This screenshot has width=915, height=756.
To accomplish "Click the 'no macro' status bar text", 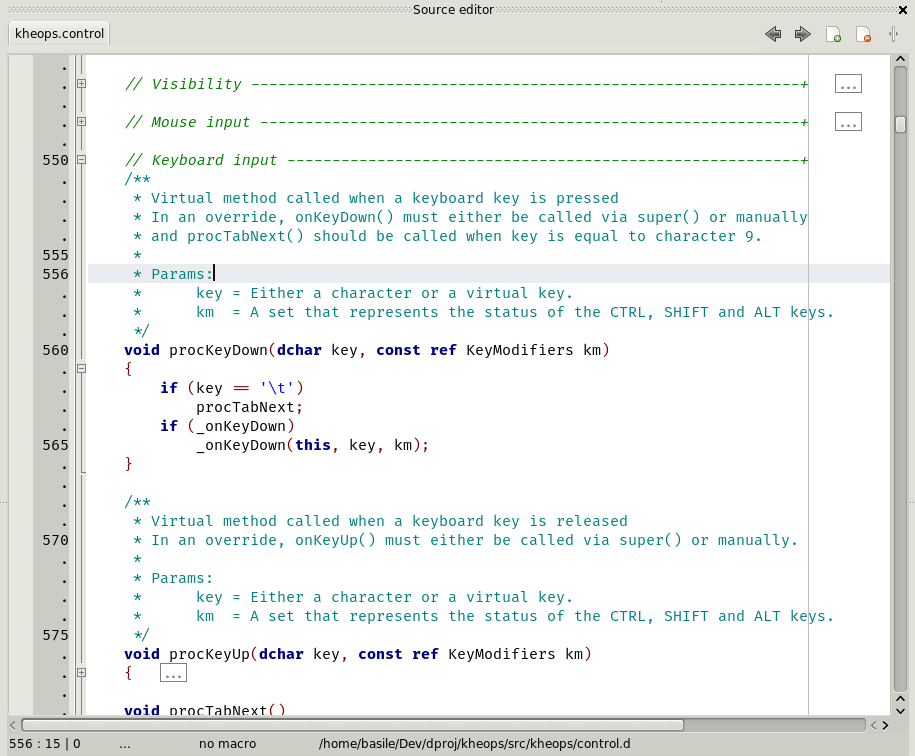I will click(227, 744).
